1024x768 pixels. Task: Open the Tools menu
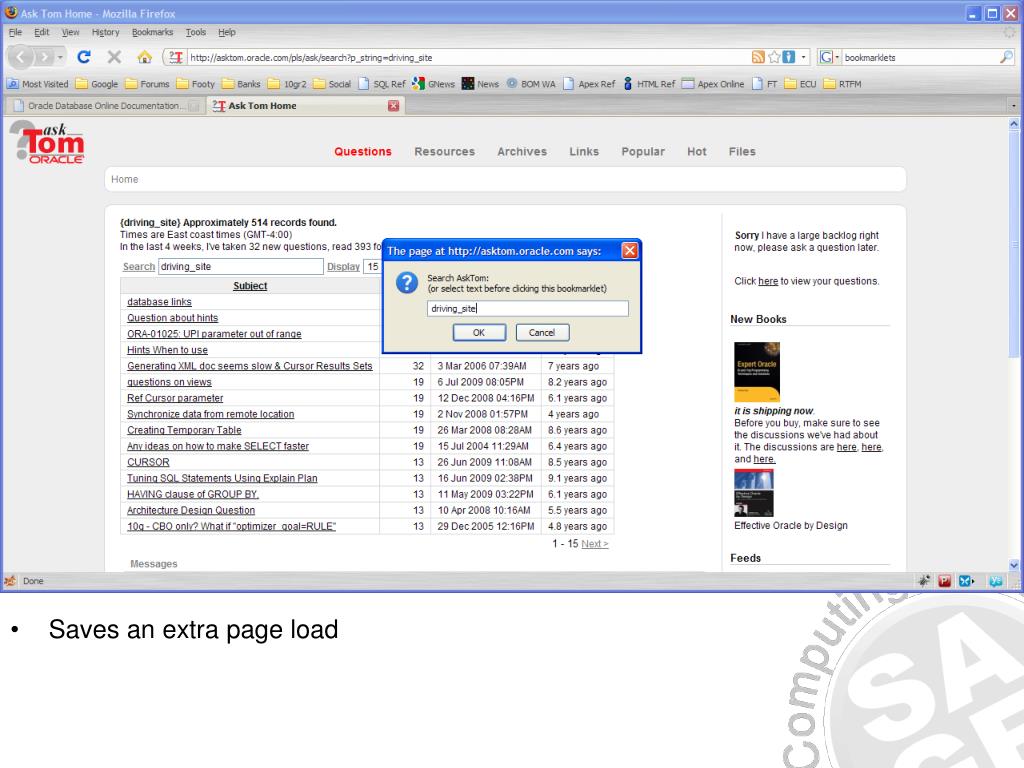[x=195, y=32]
